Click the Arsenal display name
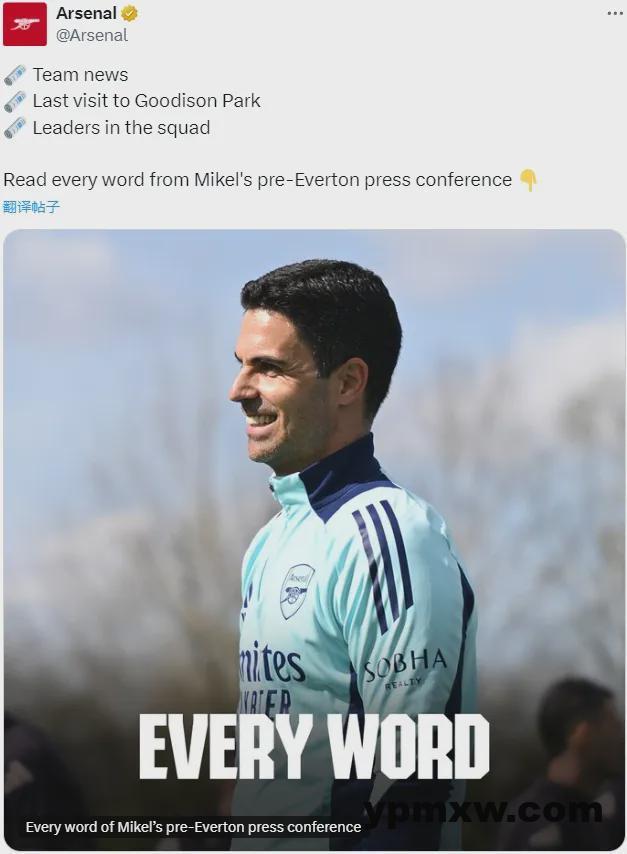This screenshot has width=627, height=854. pyautogui.click(x=87, y=13)
